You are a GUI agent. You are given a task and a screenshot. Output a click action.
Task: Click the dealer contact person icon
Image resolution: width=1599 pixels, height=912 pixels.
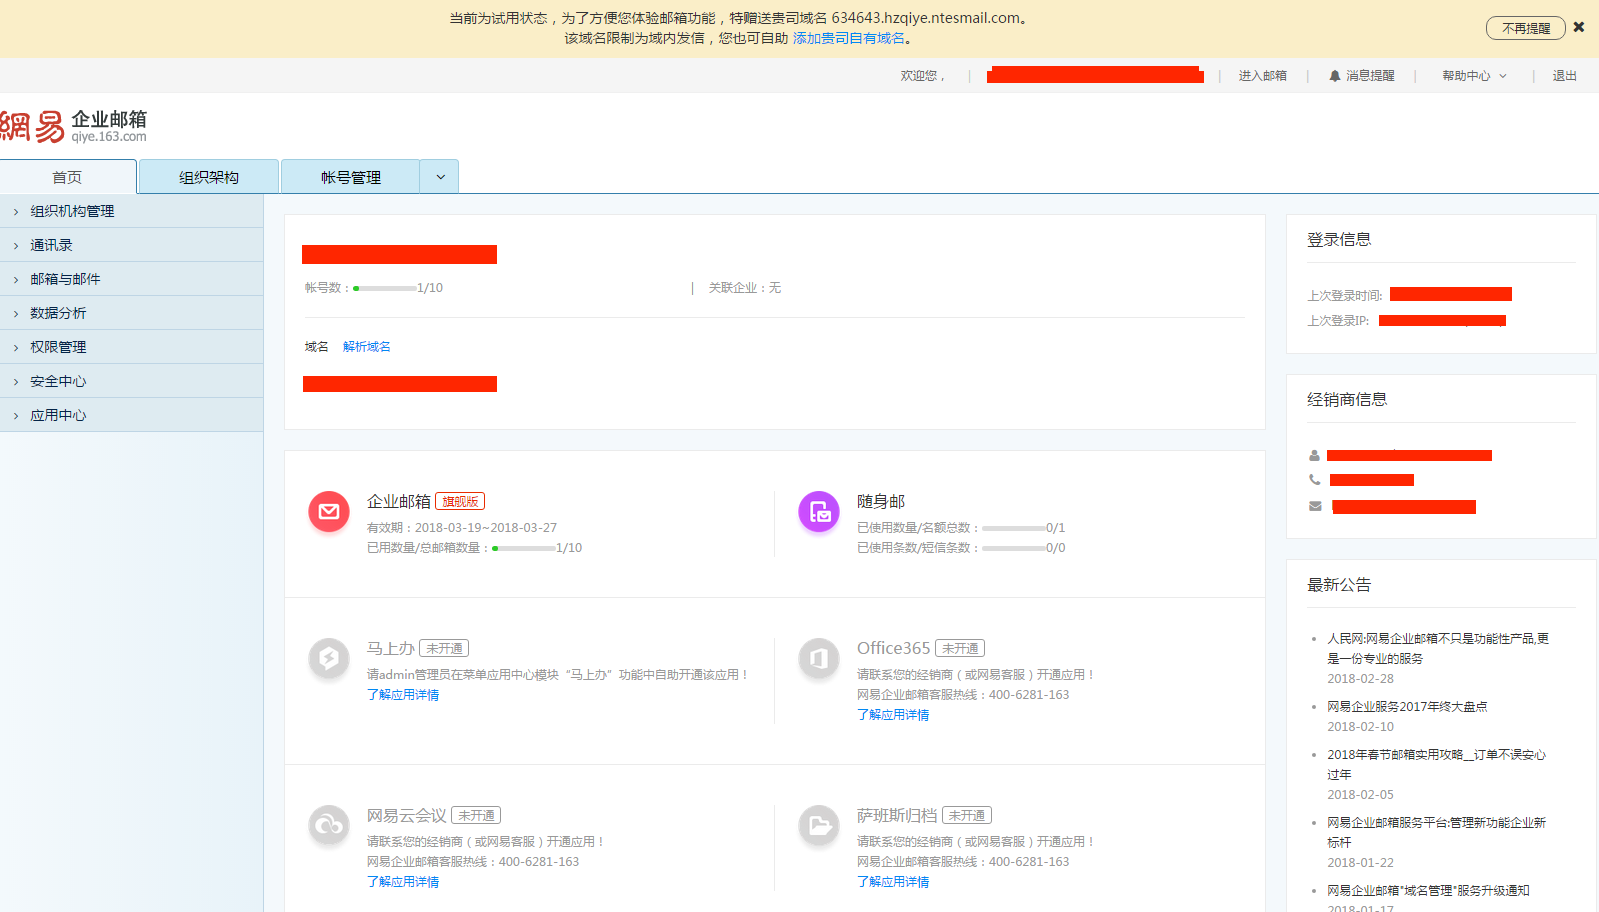point(1314,455)
